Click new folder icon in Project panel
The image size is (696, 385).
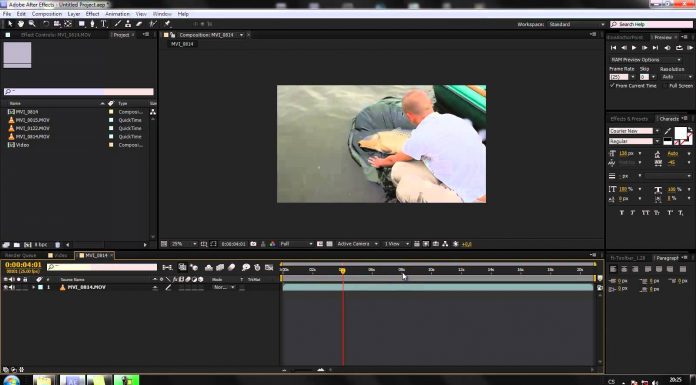17,245
